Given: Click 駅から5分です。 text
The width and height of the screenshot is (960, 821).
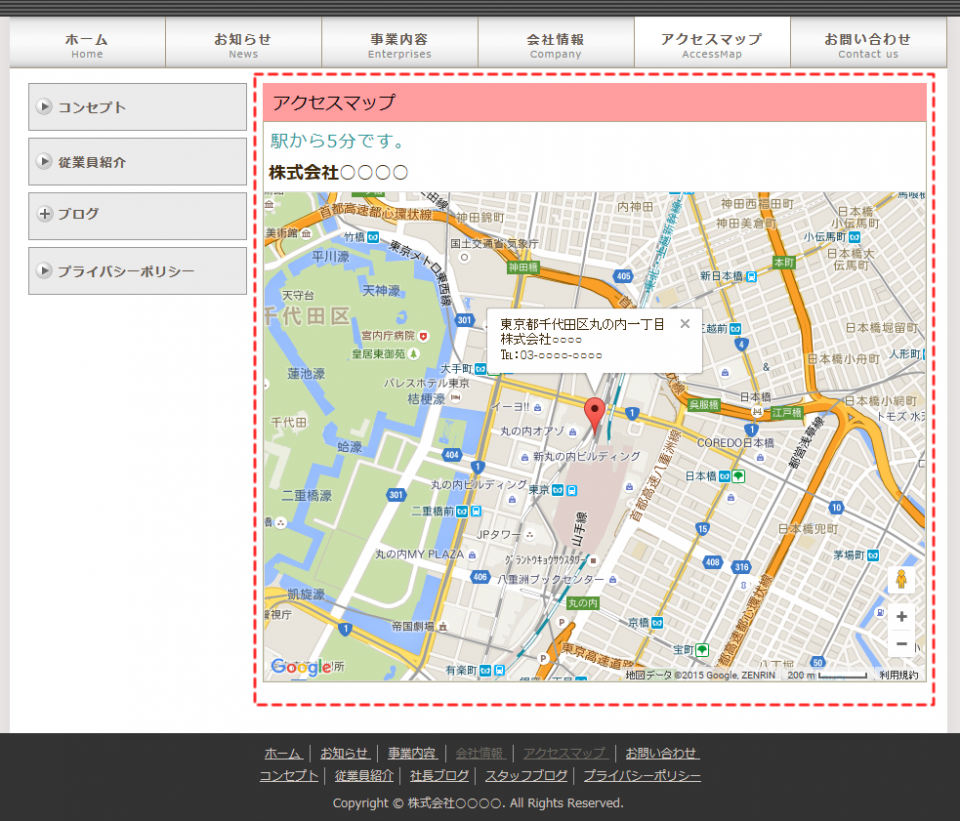Looking at the screenshot, I should coord(339,141).
